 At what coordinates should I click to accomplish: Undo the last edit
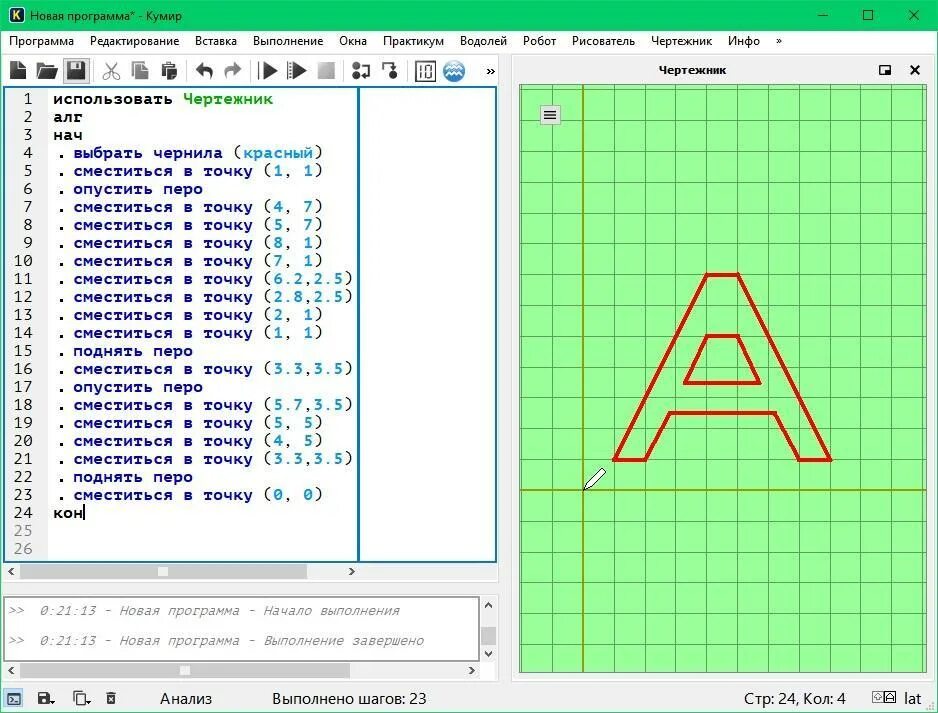tap(204, 71)
